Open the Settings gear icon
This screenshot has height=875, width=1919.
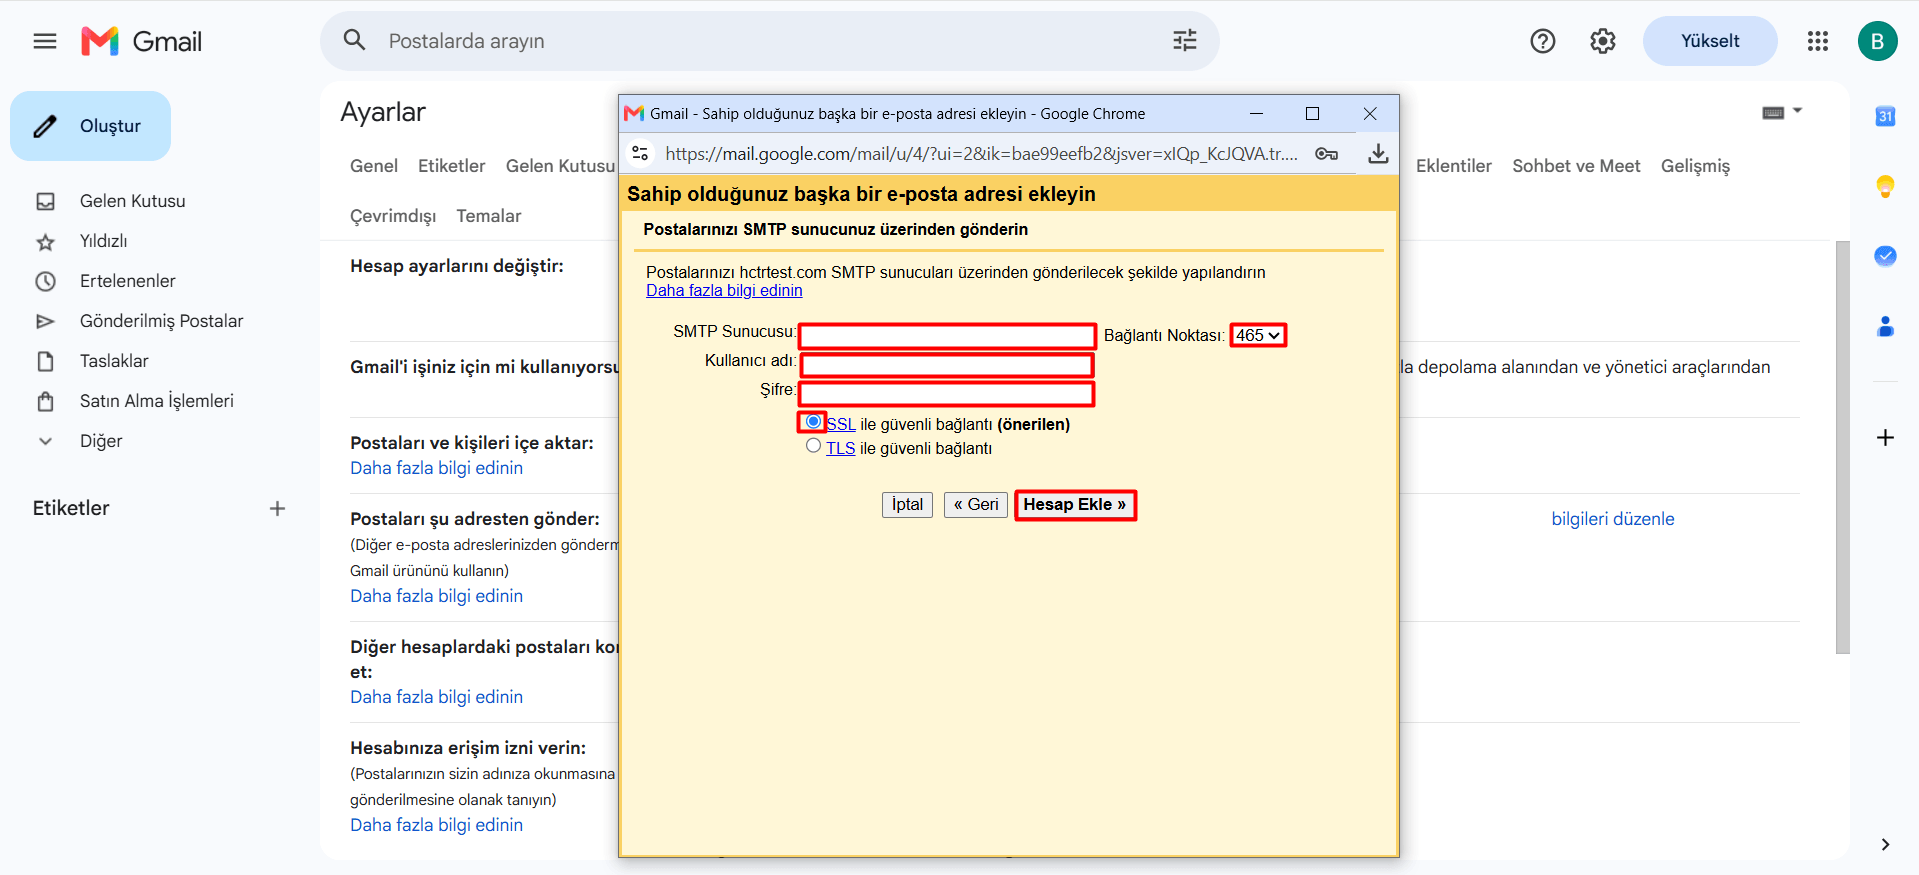click(1603, 41)
